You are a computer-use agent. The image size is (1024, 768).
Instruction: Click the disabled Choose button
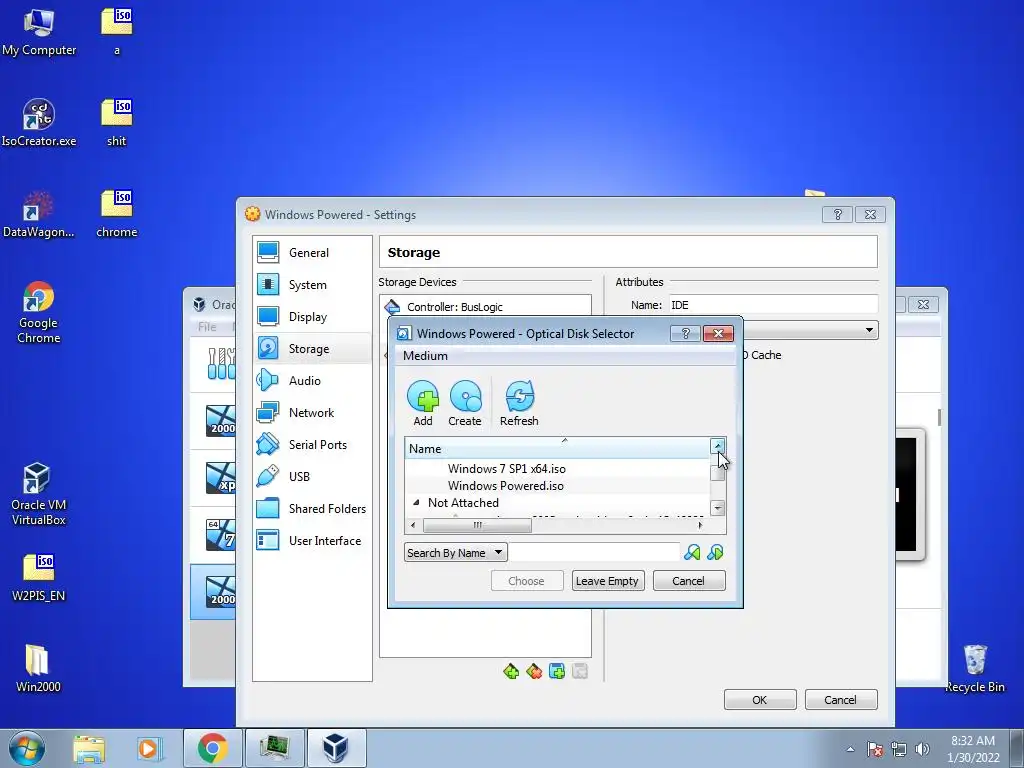pos(526,581)
